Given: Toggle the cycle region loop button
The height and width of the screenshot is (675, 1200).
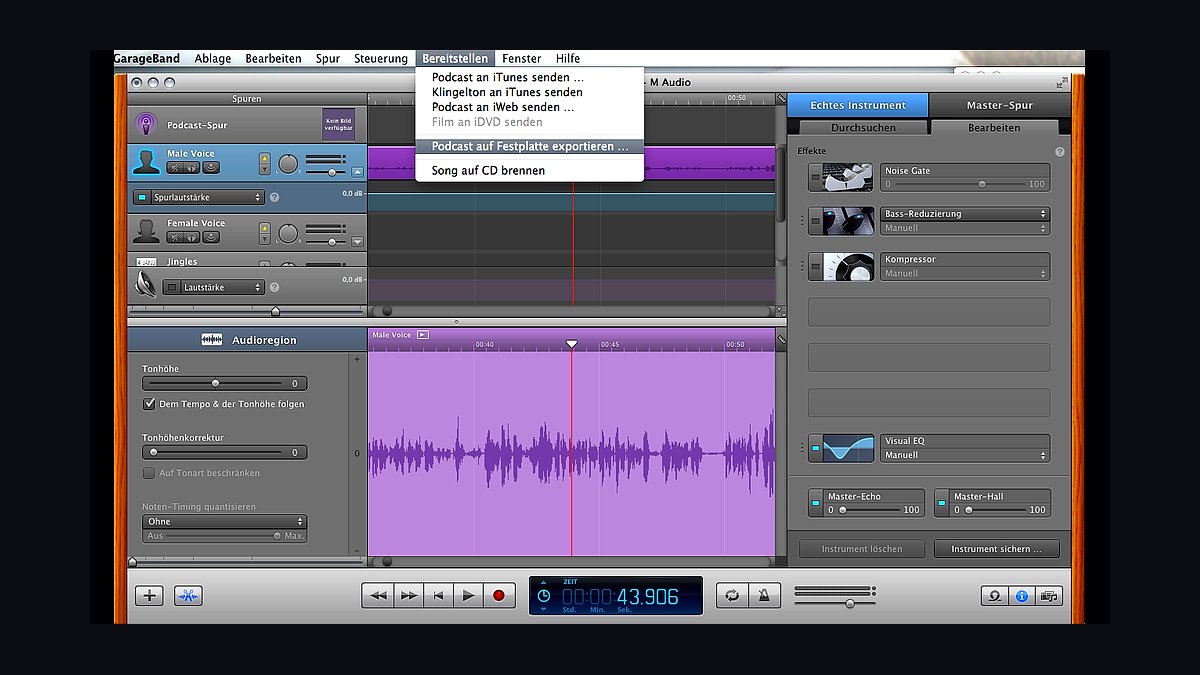Looking at the screenshot, I should pyautogui.click(x=732, y=595).
